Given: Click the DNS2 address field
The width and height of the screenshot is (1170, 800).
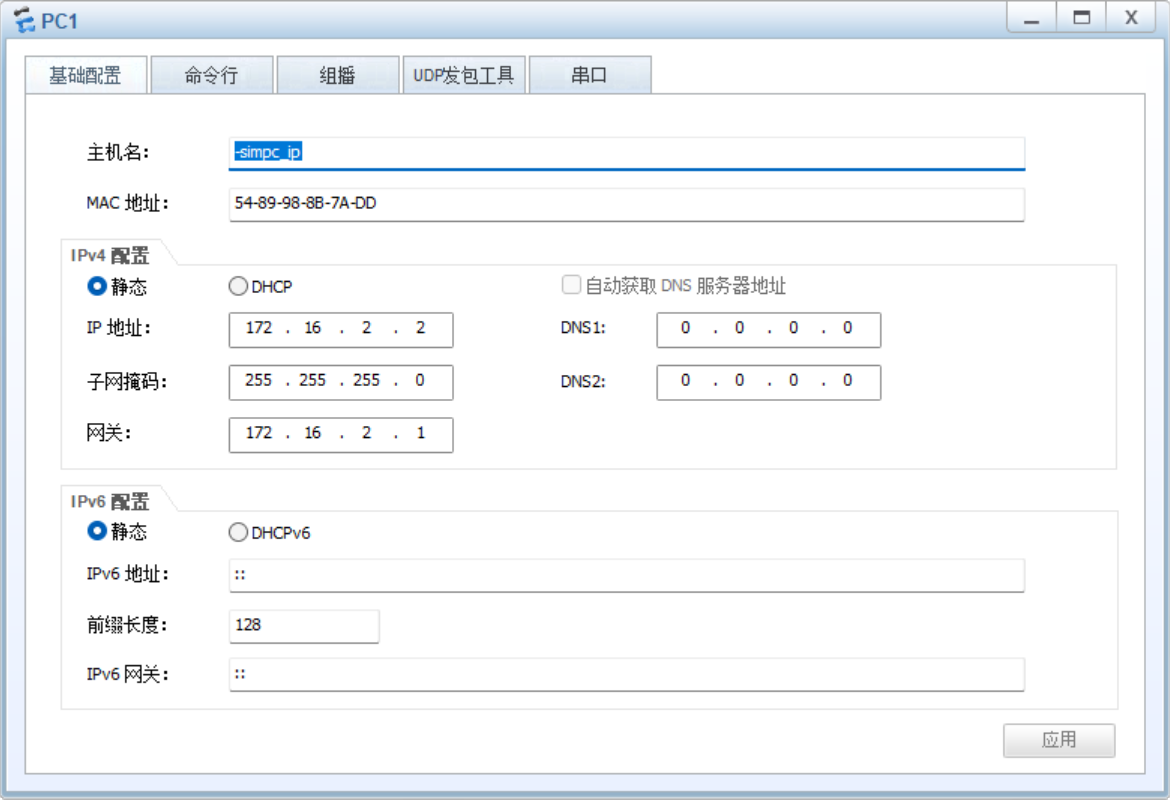Looking at the screenshot, I should click(x=769, y=381).
